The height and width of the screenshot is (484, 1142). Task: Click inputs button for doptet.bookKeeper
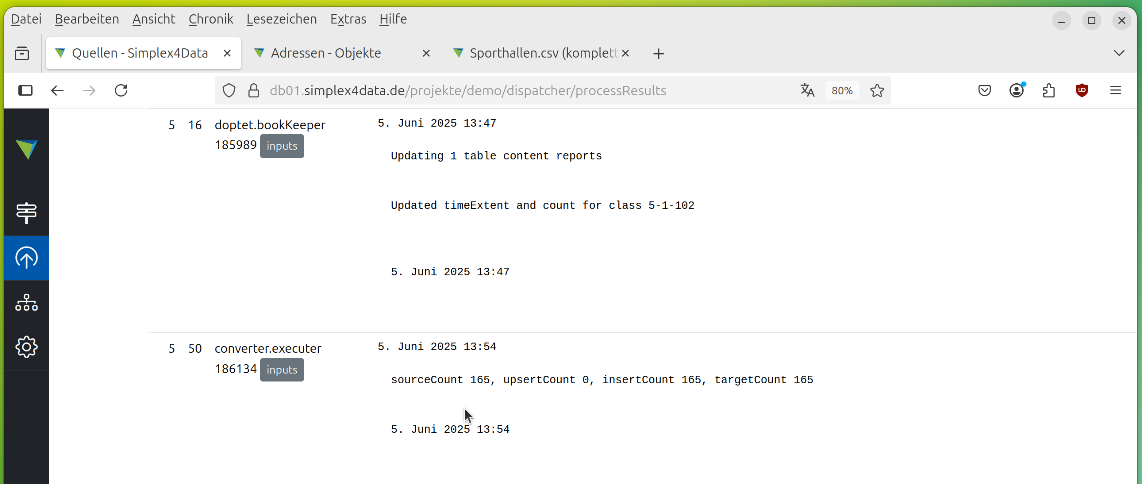pyautogui.click(x=282, y=146)
